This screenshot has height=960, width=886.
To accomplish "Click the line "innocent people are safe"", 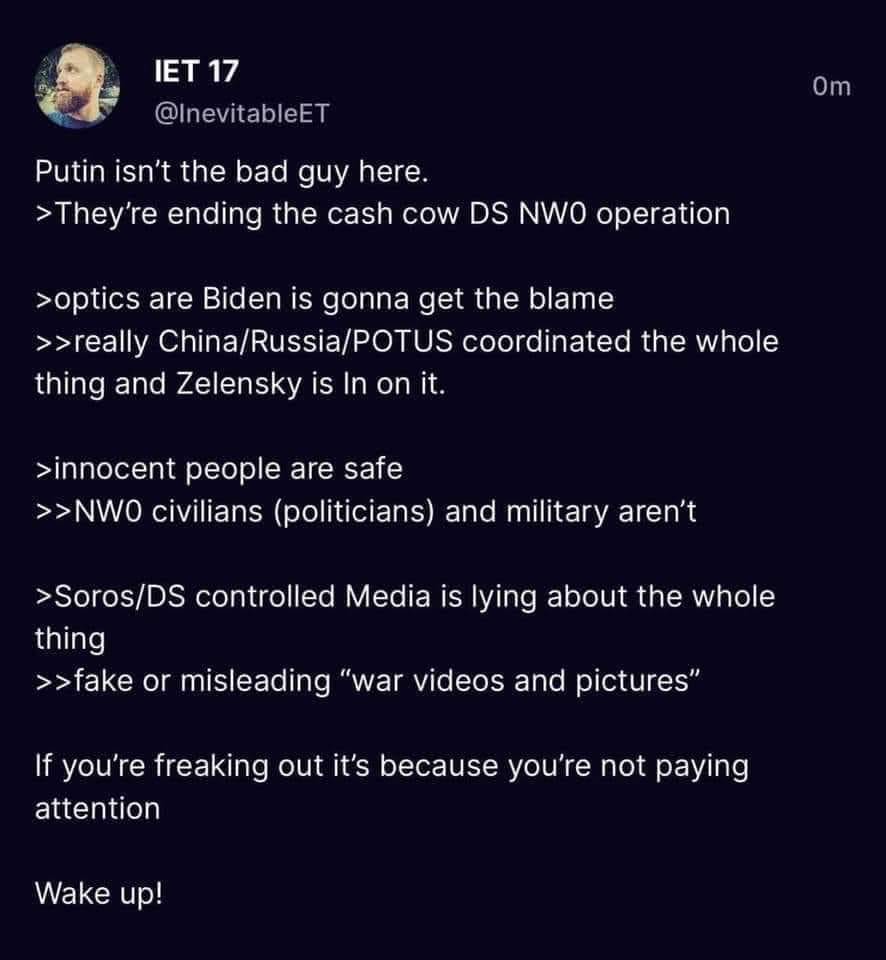I will (219, 469).
